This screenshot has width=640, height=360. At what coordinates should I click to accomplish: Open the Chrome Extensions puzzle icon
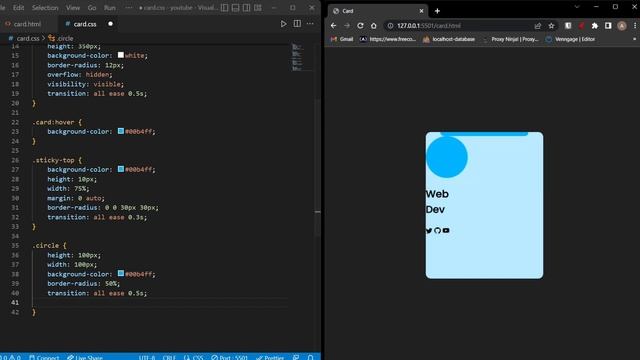[595, 25]
